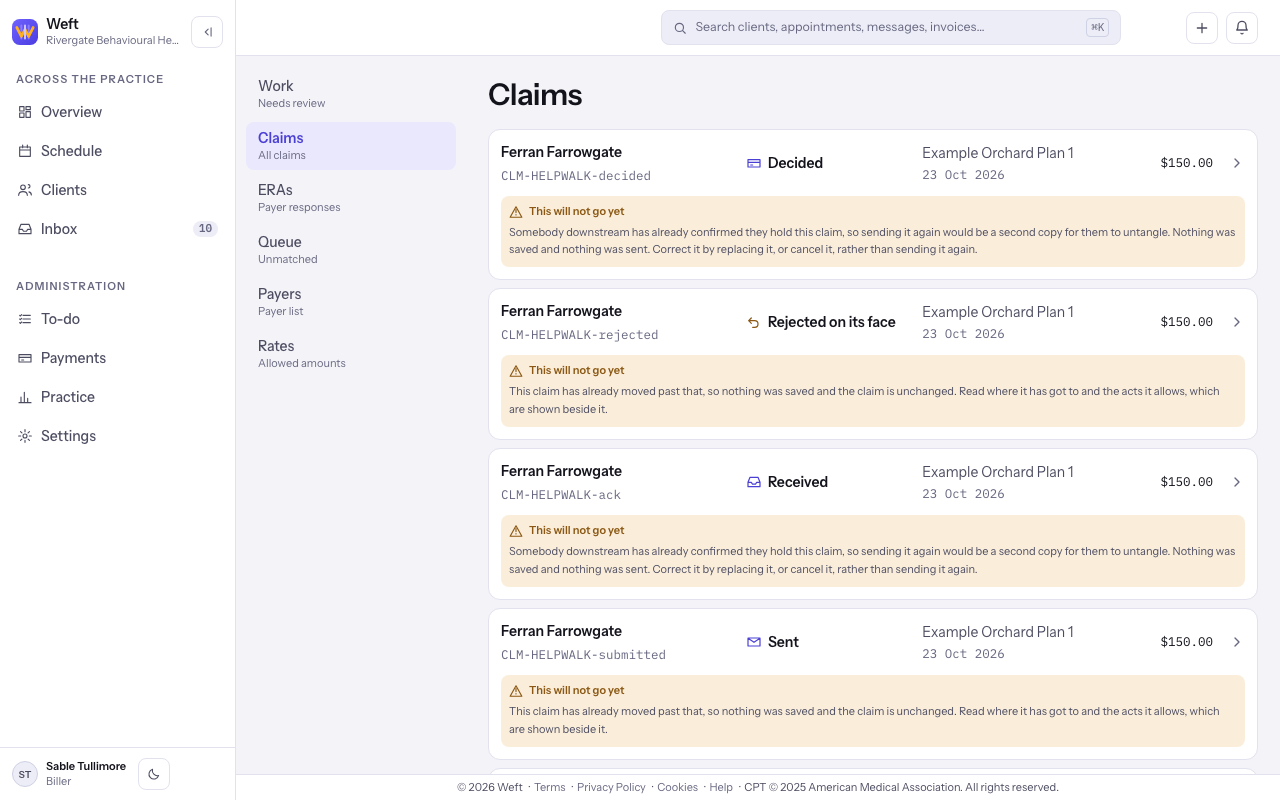Viewport: 1280px width, 800px height.
Task: Expand the CLM-HELPWALK-decided claim chevron
Action: (1237, 163)
